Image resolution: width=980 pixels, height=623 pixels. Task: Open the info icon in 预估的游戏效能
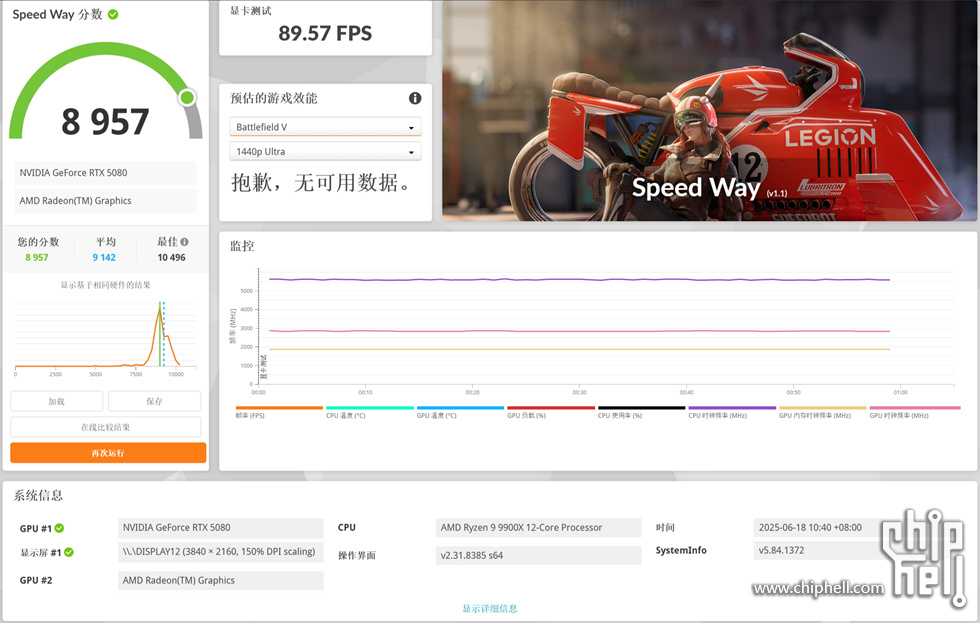click(x=415, y=98)
